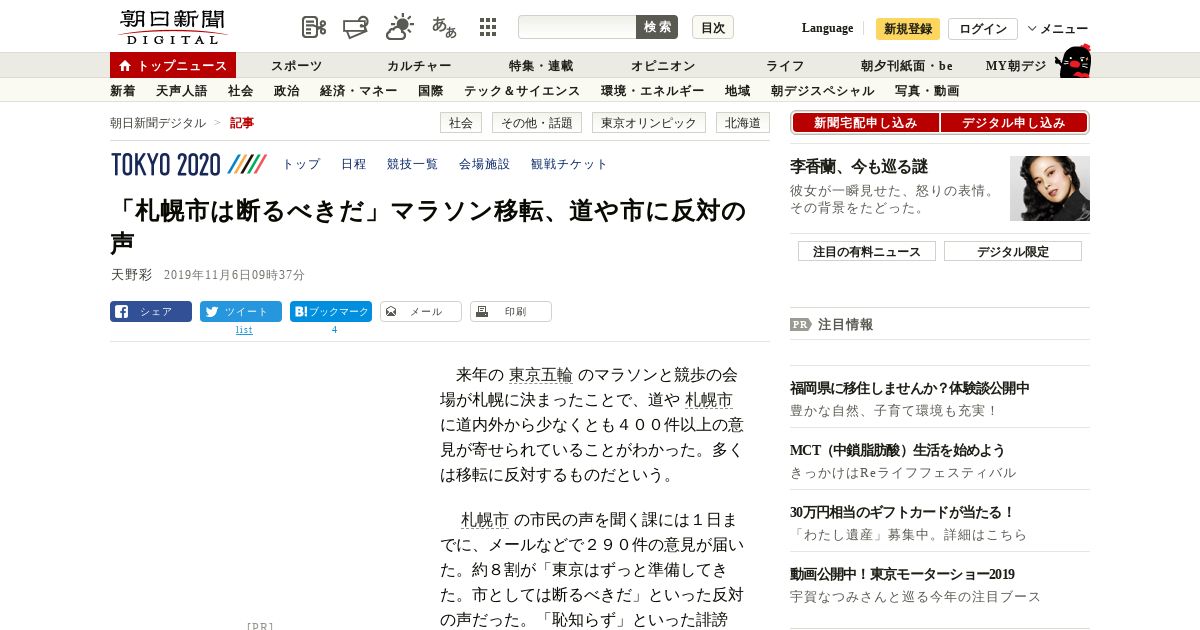
Task: Click the その他・話題 tag
Action: pos(537,123)
